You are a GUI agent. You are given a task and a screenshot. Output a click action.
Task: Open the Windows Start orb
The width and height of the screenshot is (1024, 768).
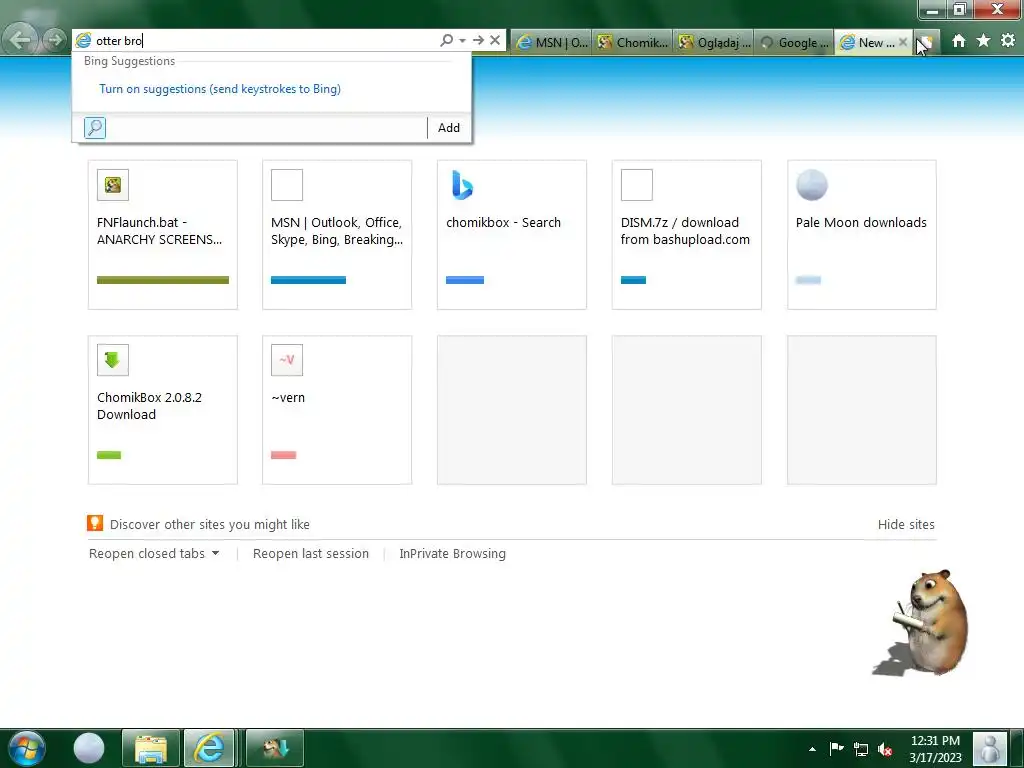pos(27,748)
